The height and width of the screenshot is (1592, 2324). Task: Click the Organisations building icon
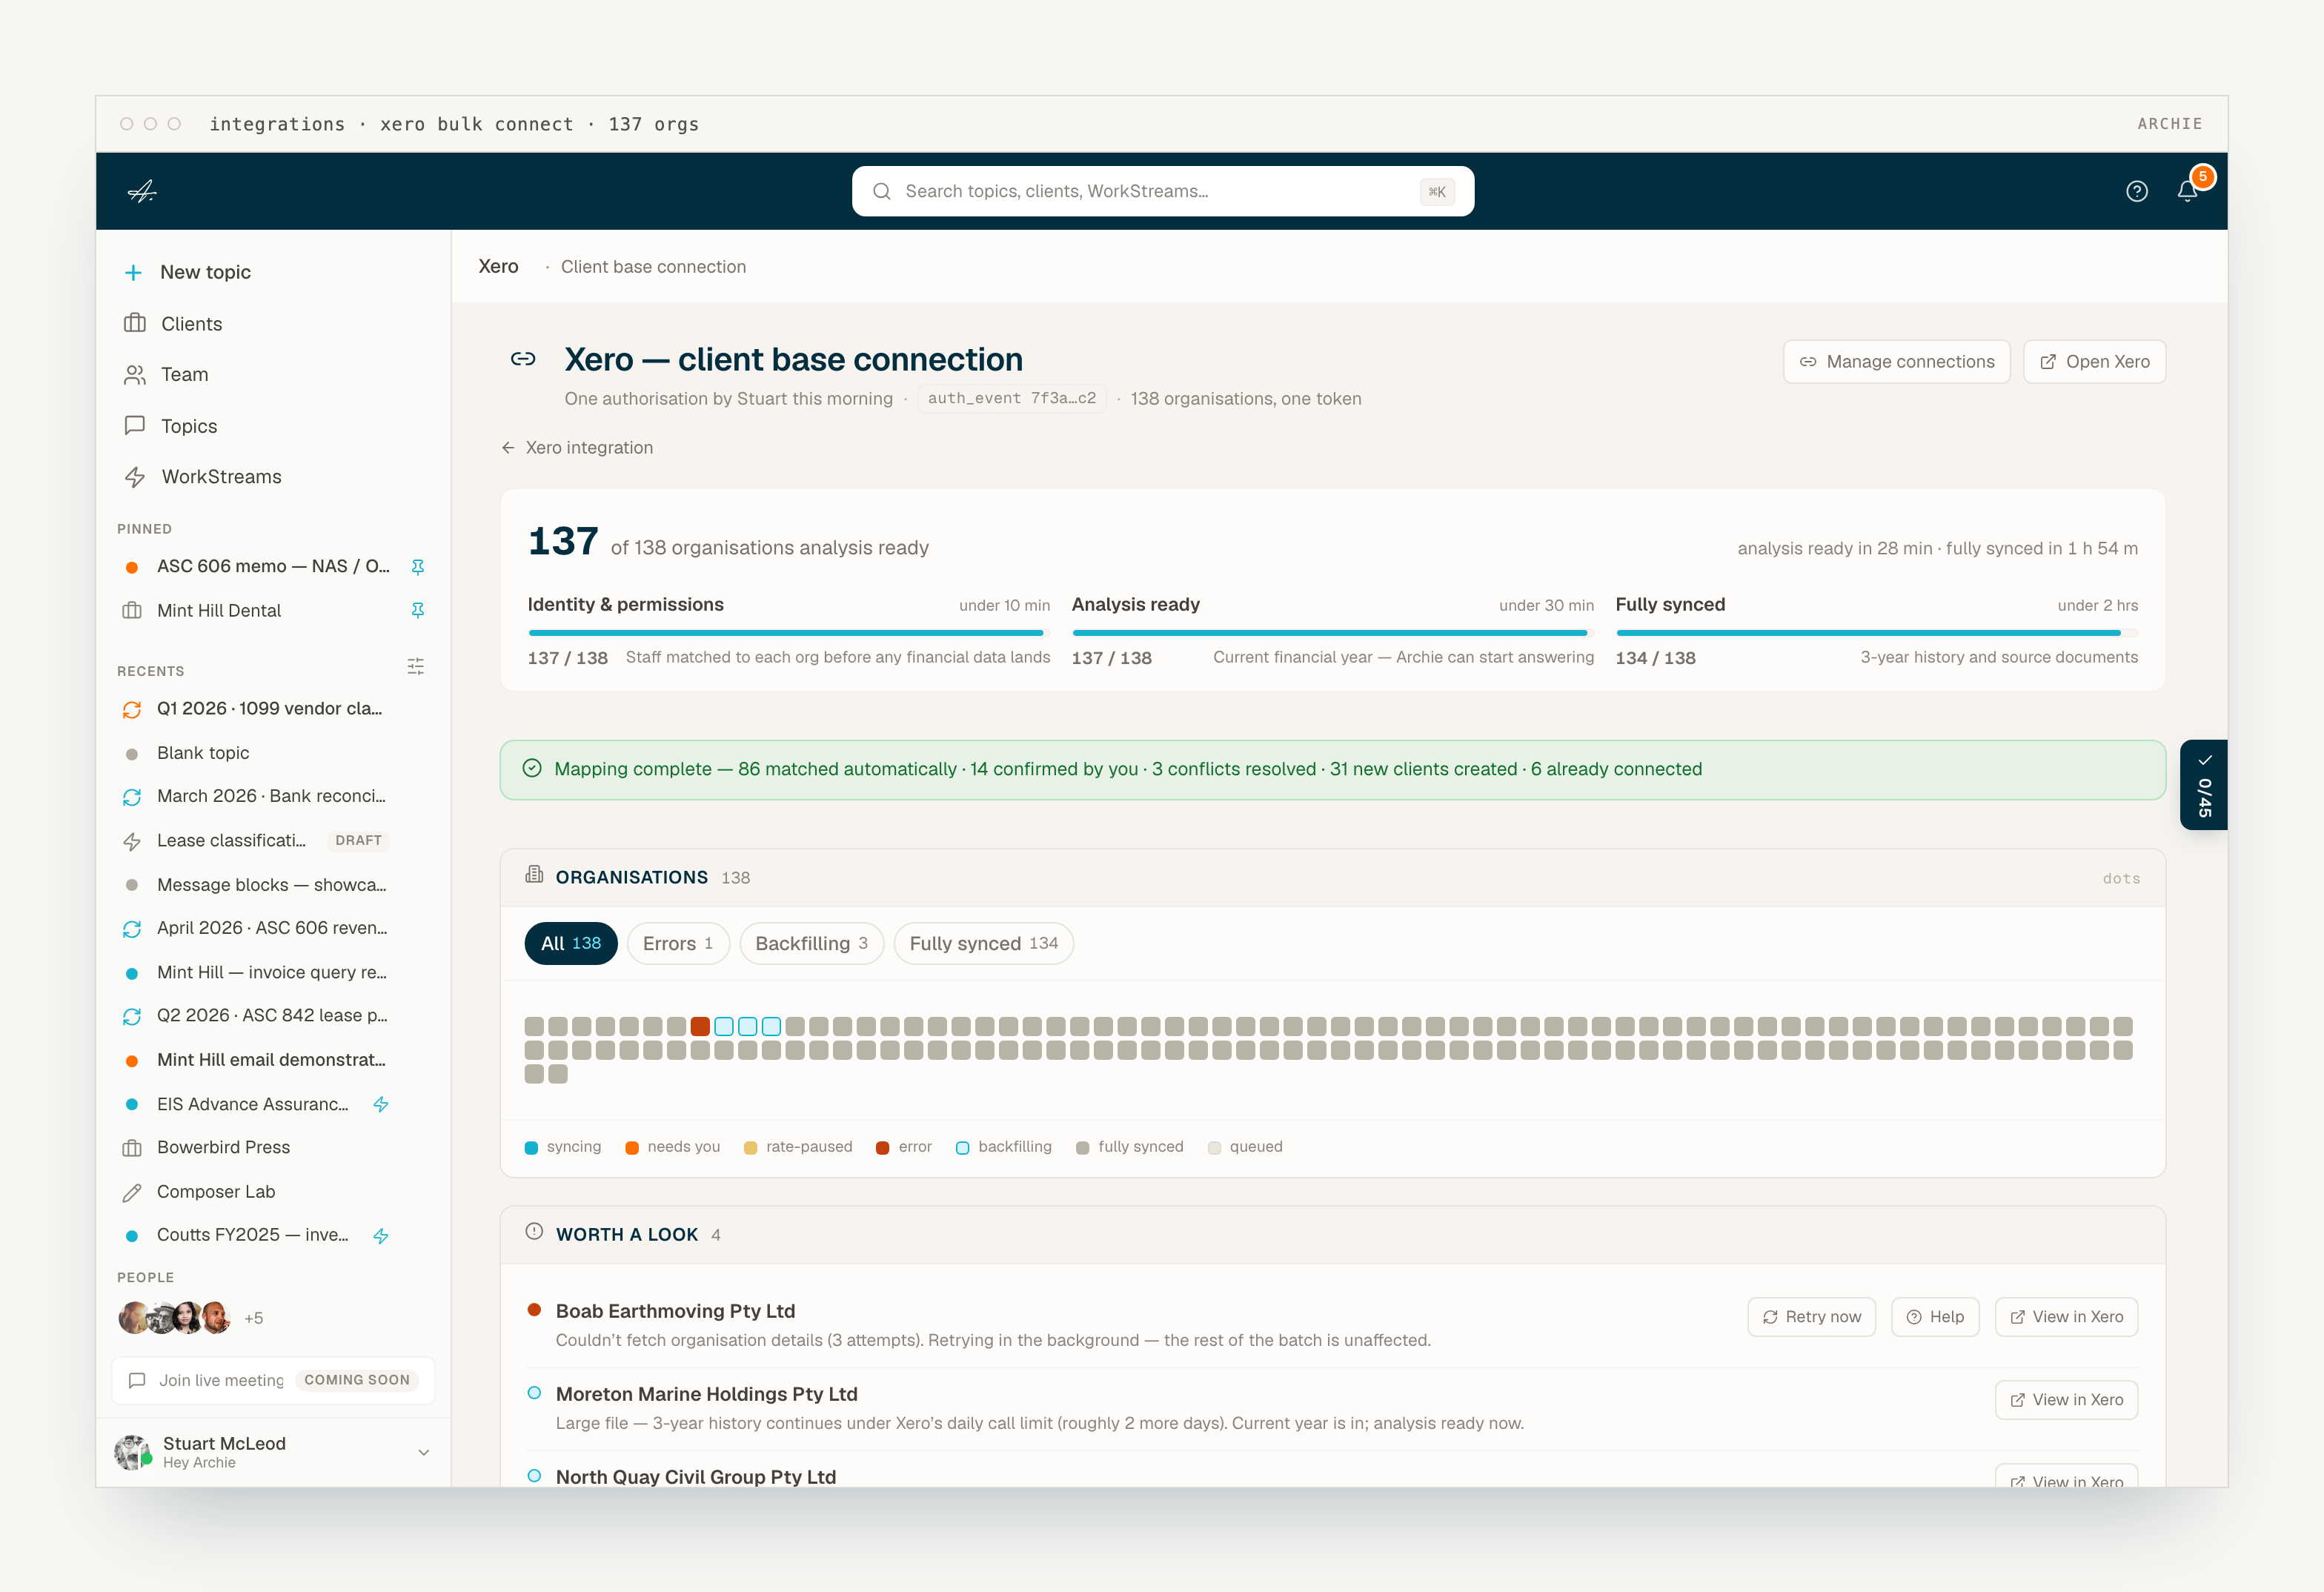tap(534, 875)
